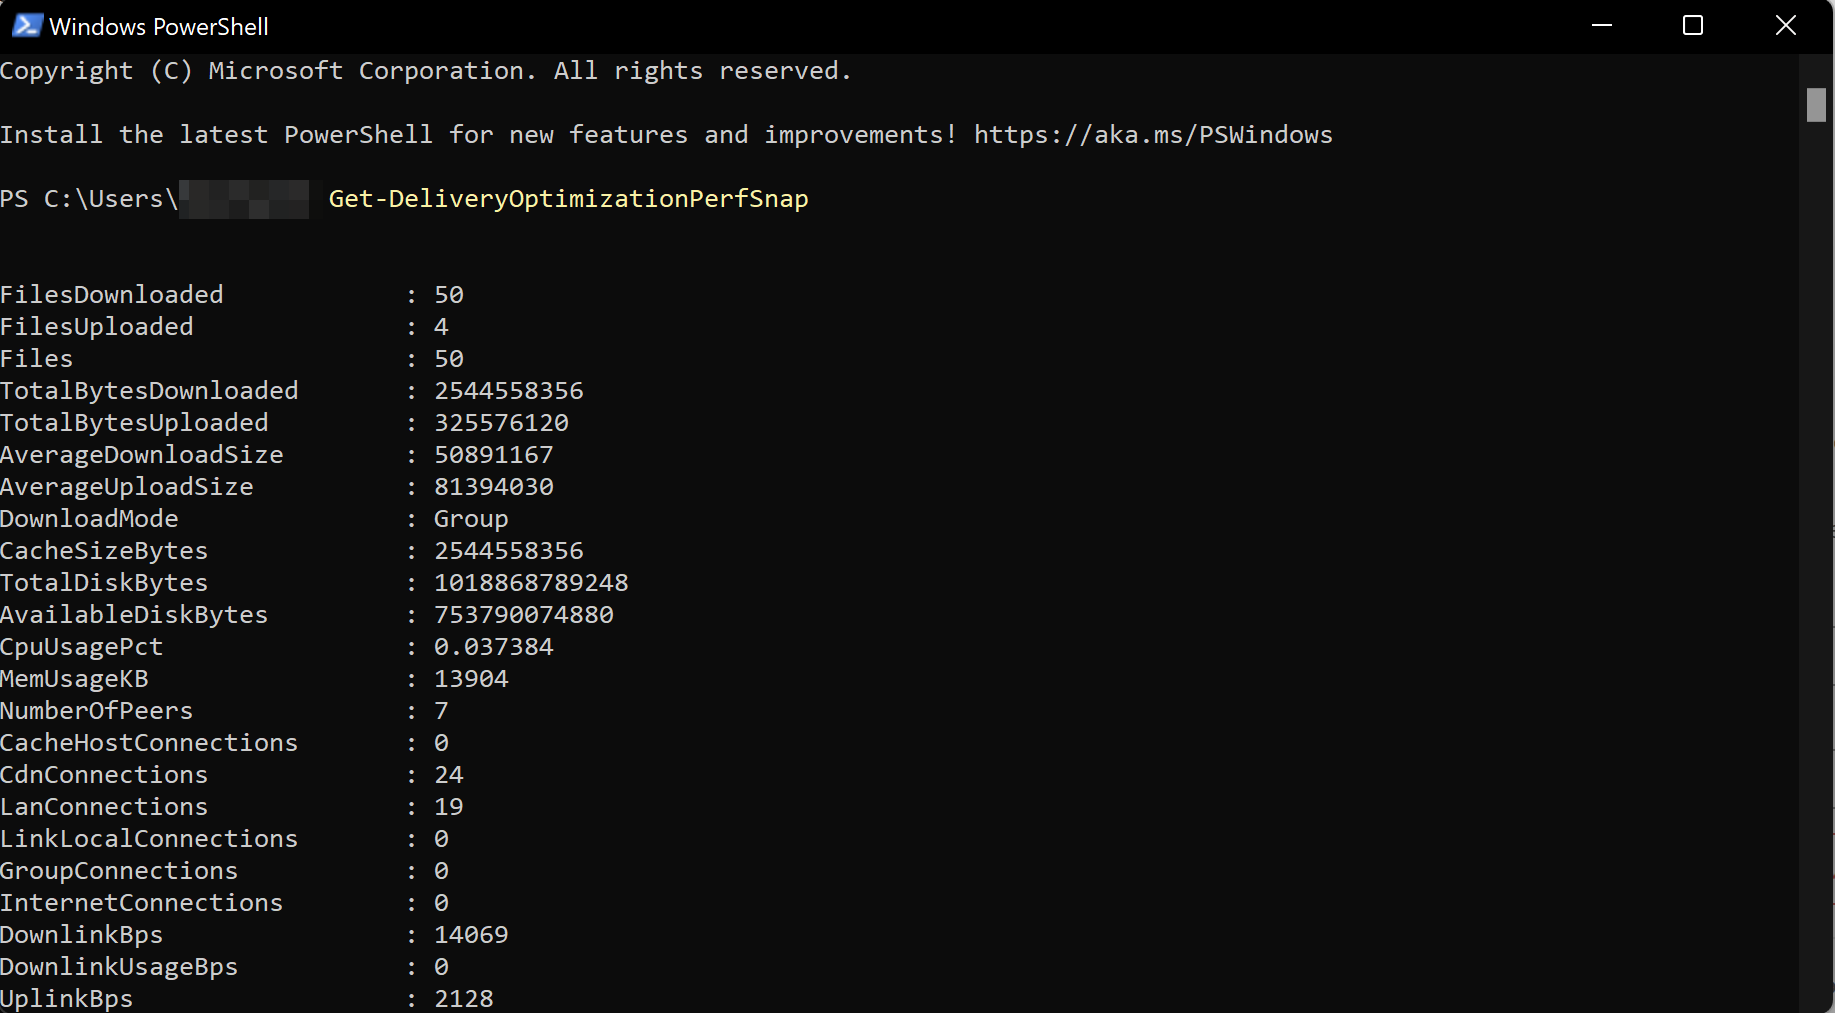1835x1013 pixels.
Task: Click the LanConnections value 19
Action: [x=449, y=807]
